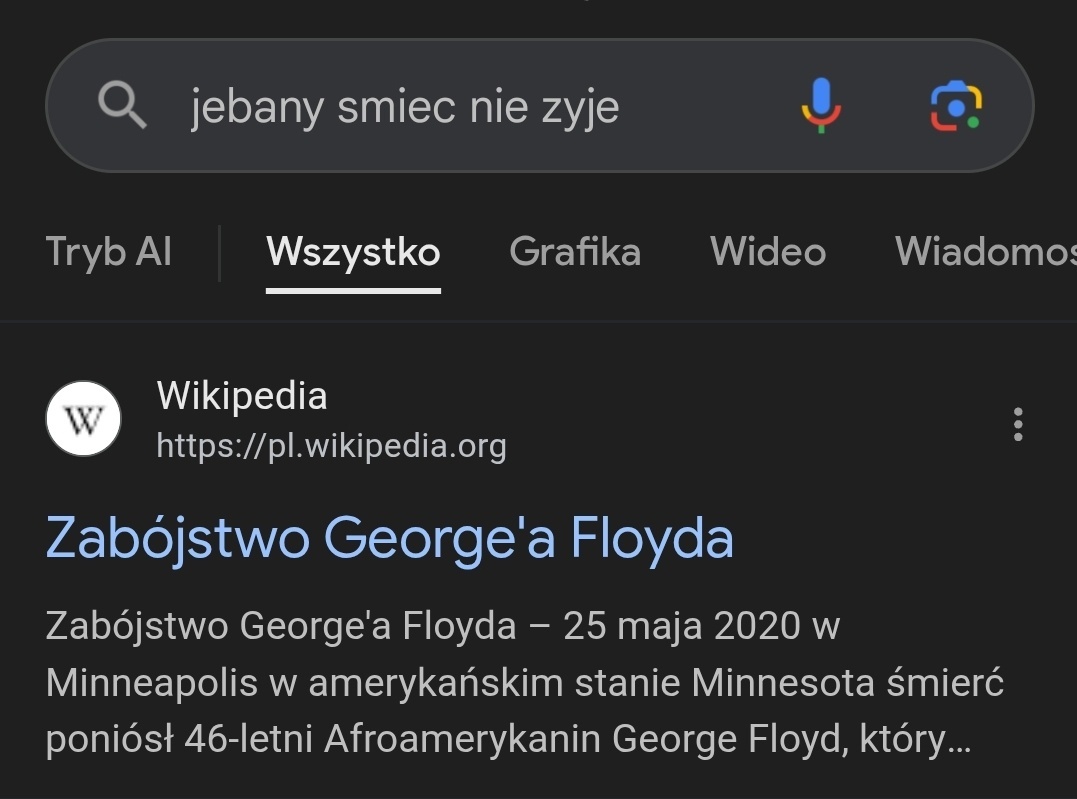Click the empty area of the search bar

point(705,106)
